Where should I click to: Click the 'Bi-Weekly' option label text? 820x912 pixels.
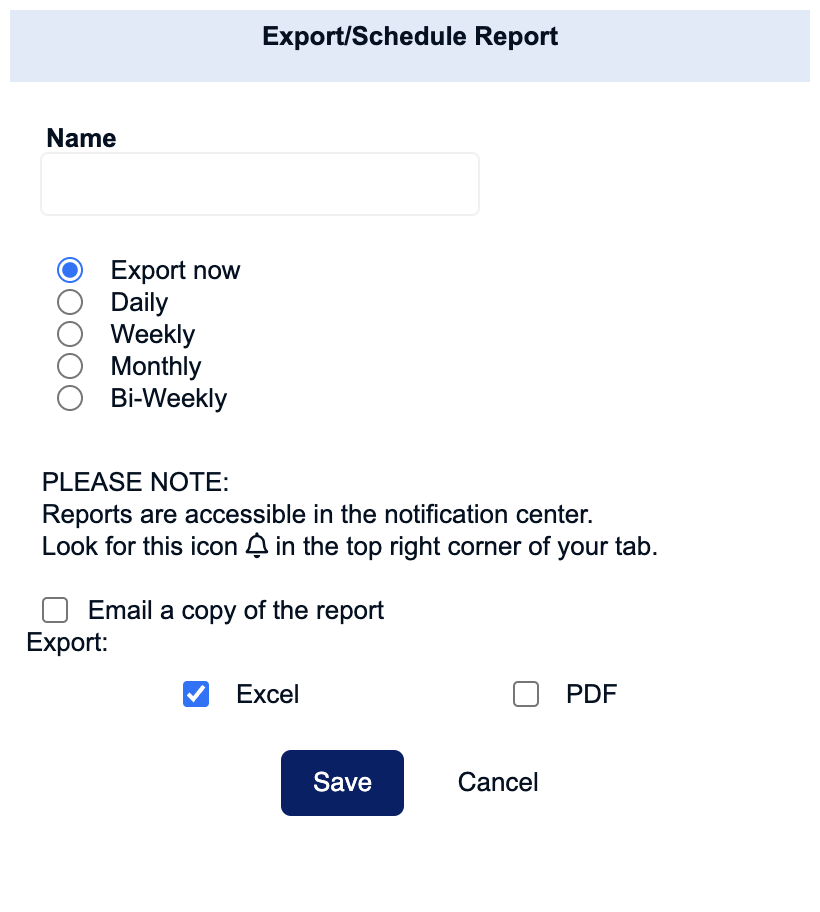169,398
